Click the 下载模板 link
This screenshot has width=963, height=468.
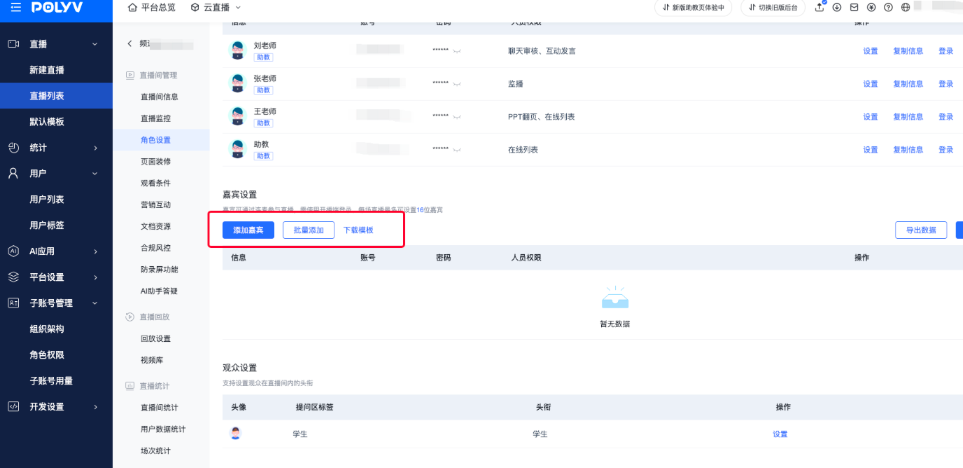coord(358,230)
